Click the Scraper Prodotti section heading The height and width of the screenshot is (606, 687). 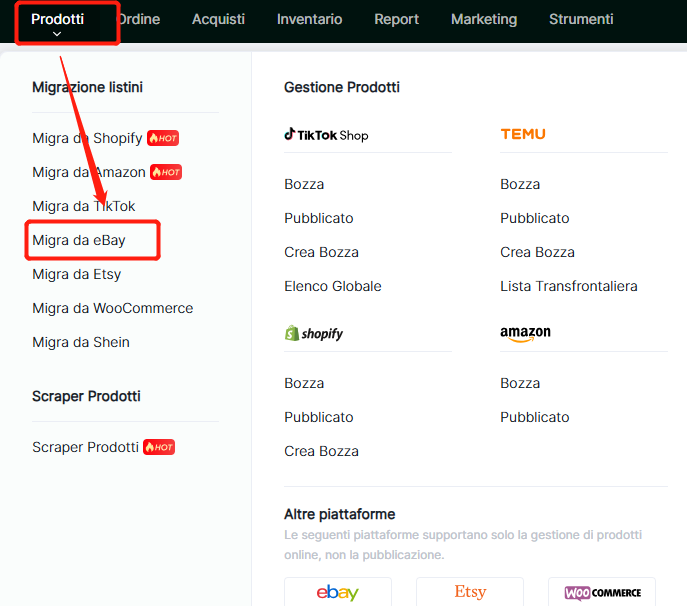[86, 396]
